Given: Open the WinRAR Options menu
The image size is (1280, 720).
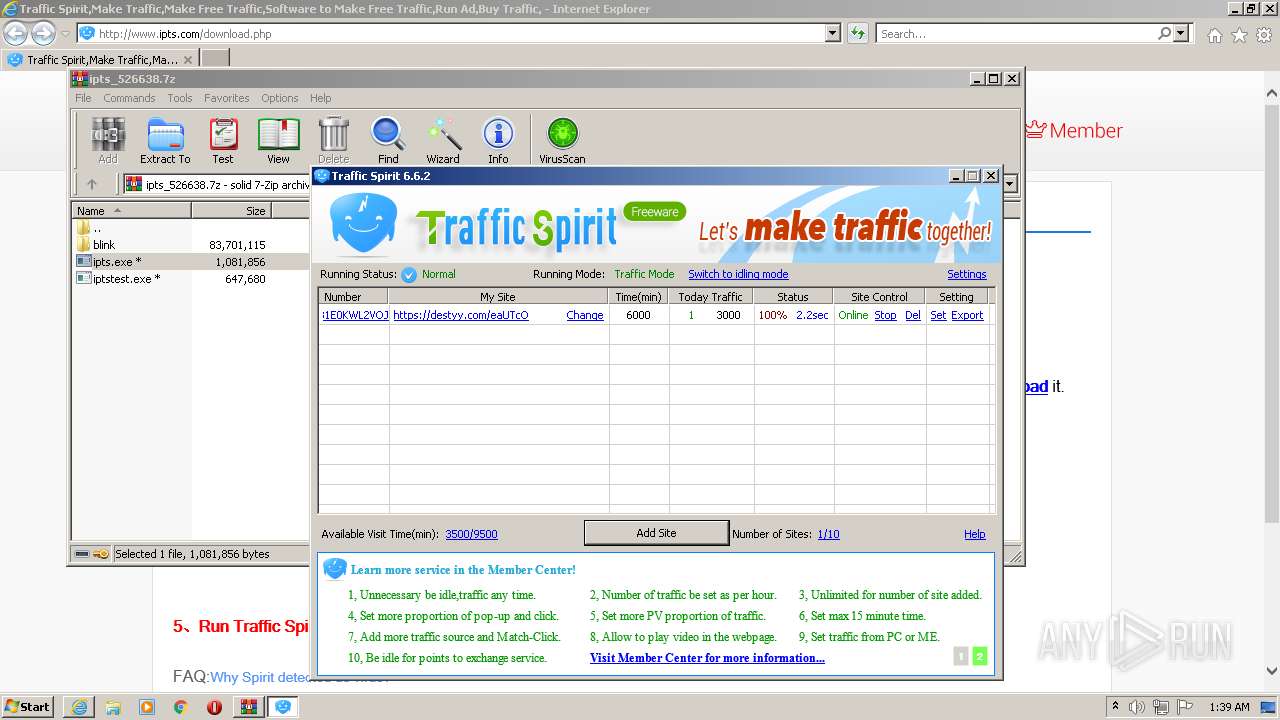Looking at the screenshot, I should [280, 98].
